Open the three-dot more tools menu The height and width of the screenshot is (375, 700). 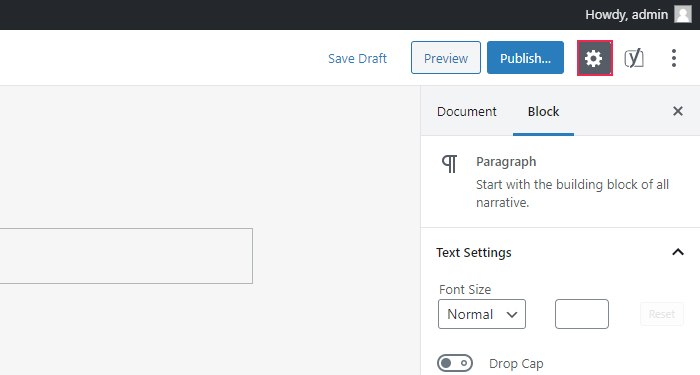click(674, 58)
